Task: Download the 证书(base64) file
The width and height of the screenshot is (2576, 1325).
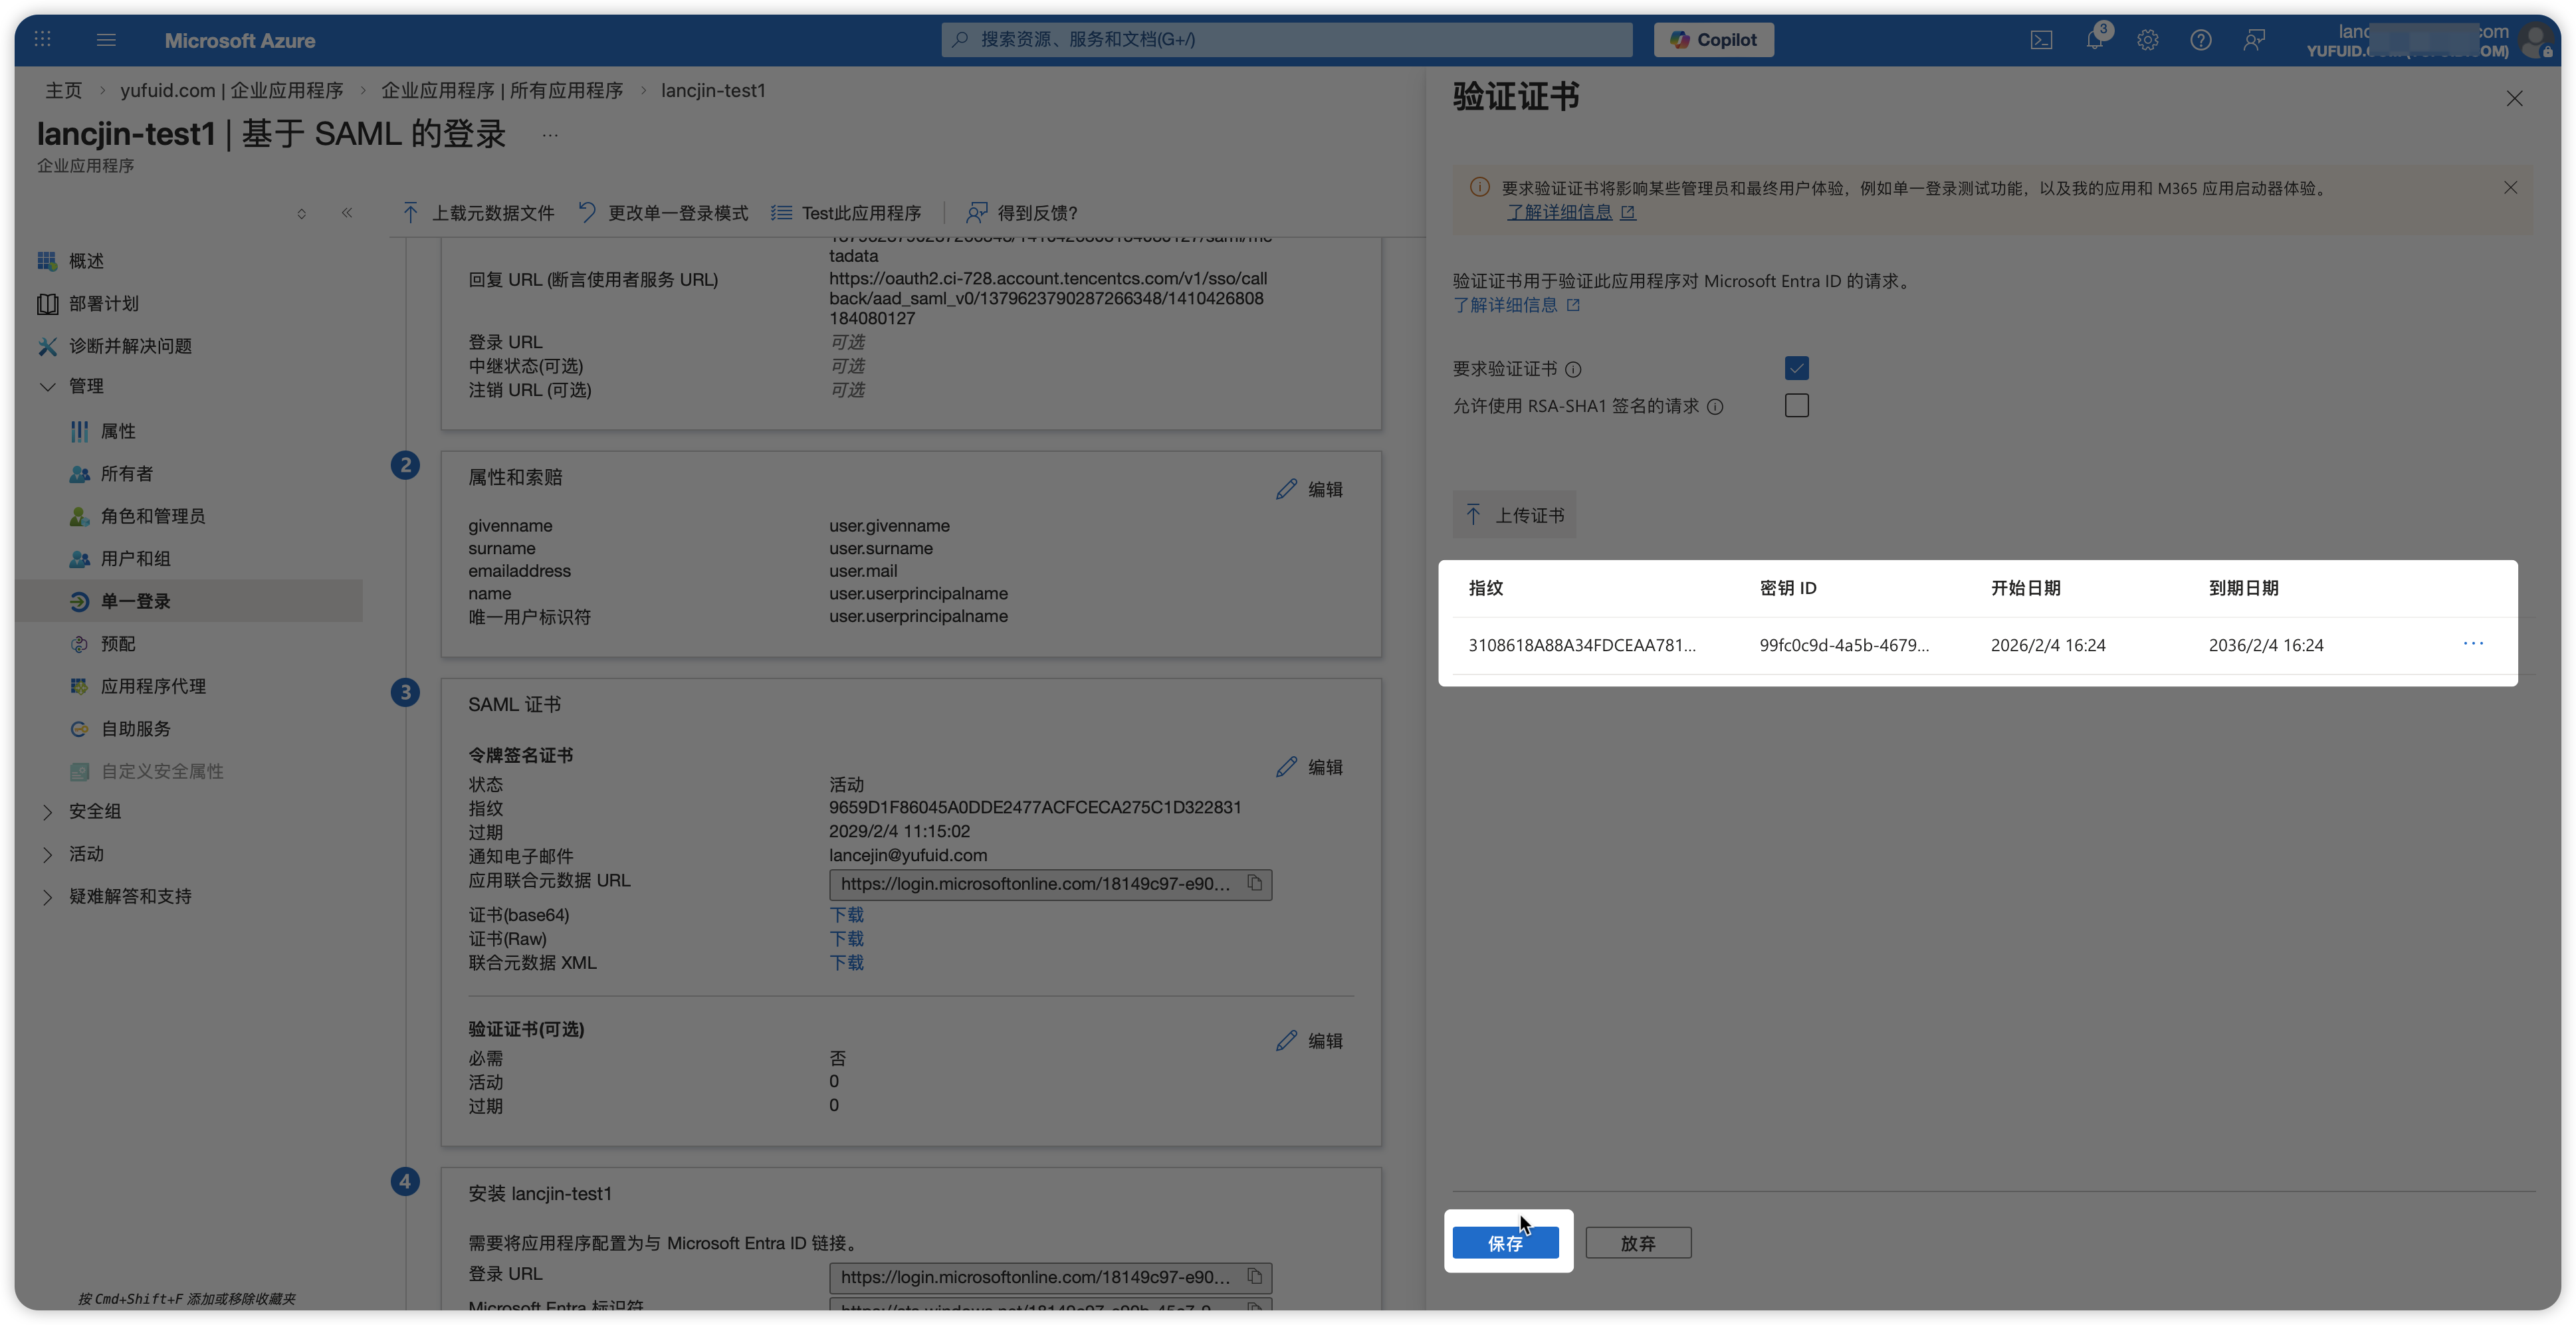Action: [x=846, y=915]
